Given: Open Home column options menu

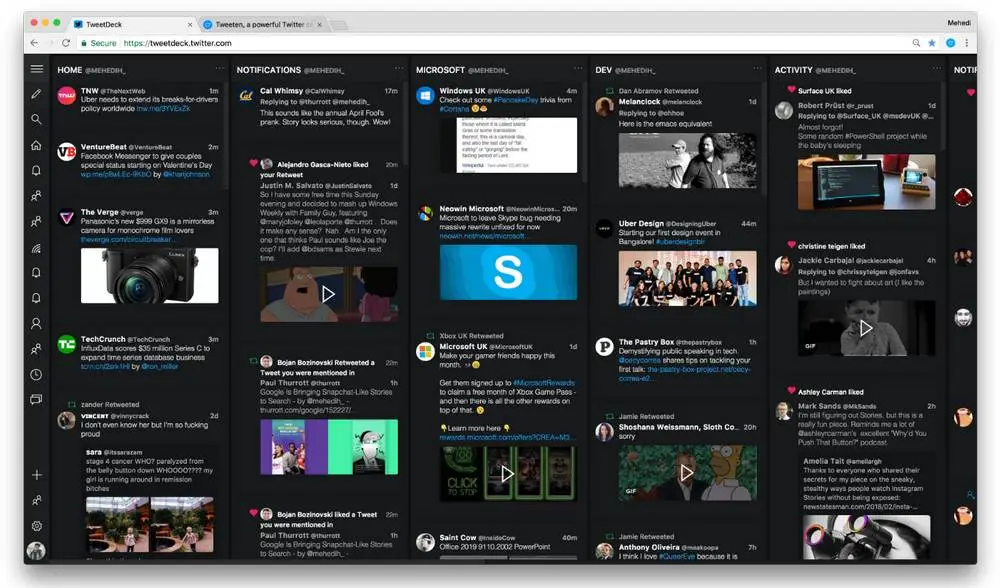Looking at the screenshot, I should [x=219, y=68].
